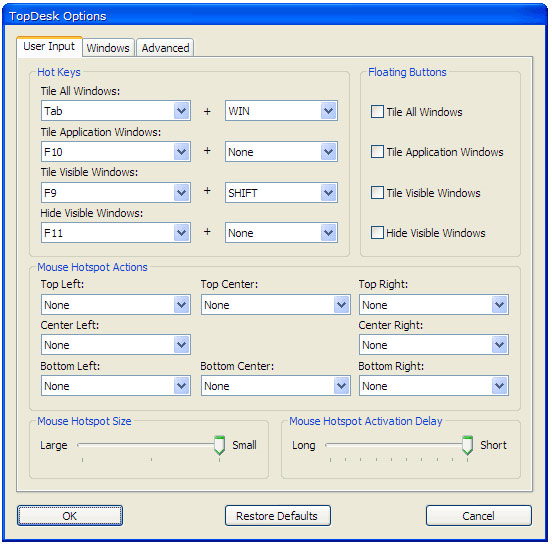Open the SHIFT modifier dropdown
The height and width of the screenshot is (544, 552).
click(x=281, y=193)
